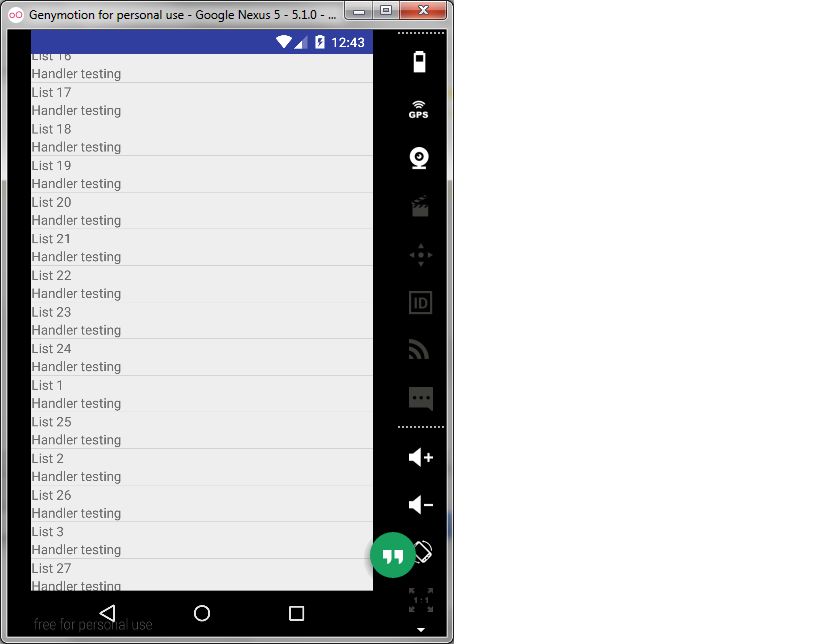Select the List 26 item
The height and width of the screenshot is (644, 819).
pos(202,504)
